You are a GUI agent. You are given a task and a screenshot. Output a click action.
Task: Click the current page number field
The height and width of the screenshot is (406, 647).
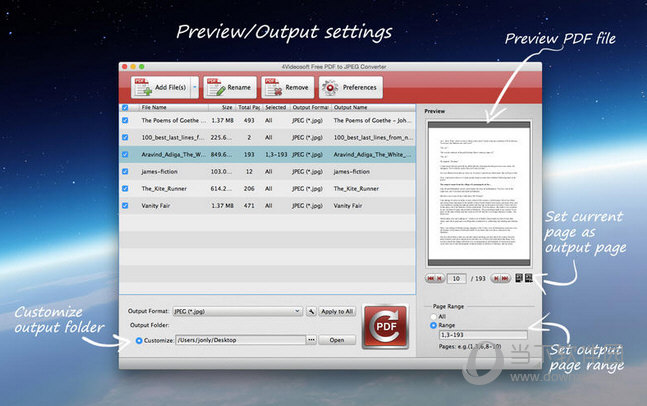tap(456, 279)
